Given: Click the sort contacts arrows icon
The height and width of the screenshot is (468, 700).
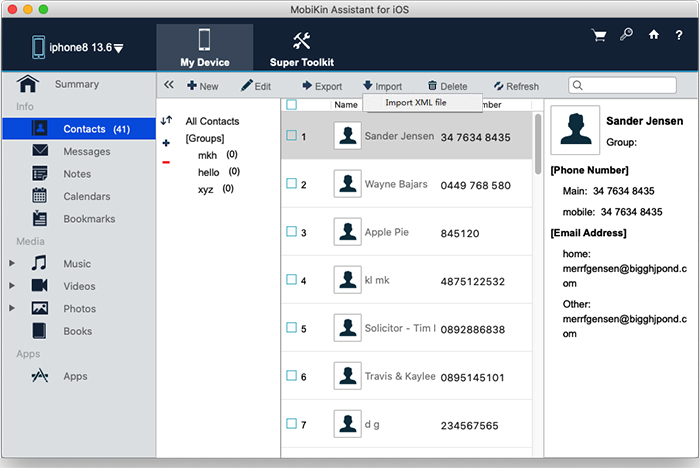Looking at the screenshot, I should [x=167, y=120].
